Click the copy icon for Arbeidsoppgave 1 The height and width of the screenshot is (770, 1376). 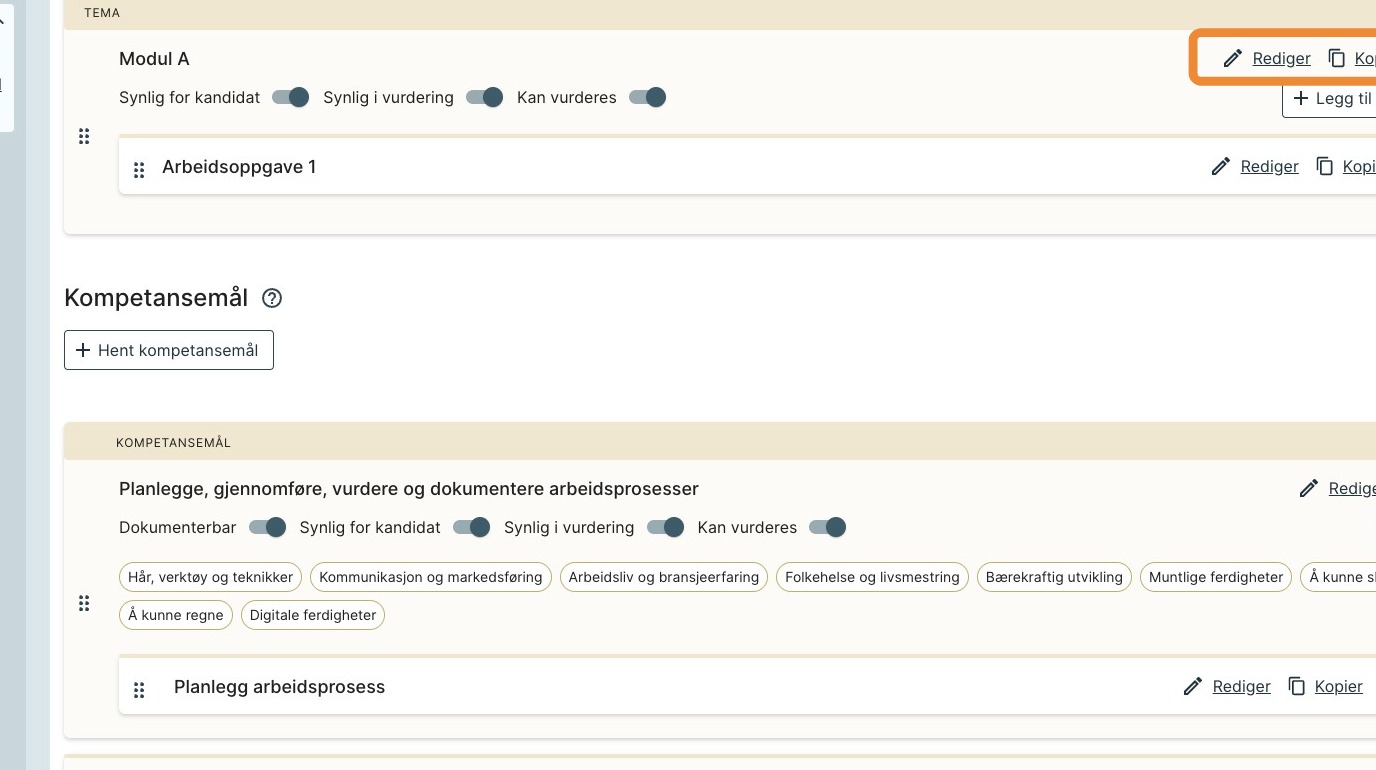pos(1325,167)
